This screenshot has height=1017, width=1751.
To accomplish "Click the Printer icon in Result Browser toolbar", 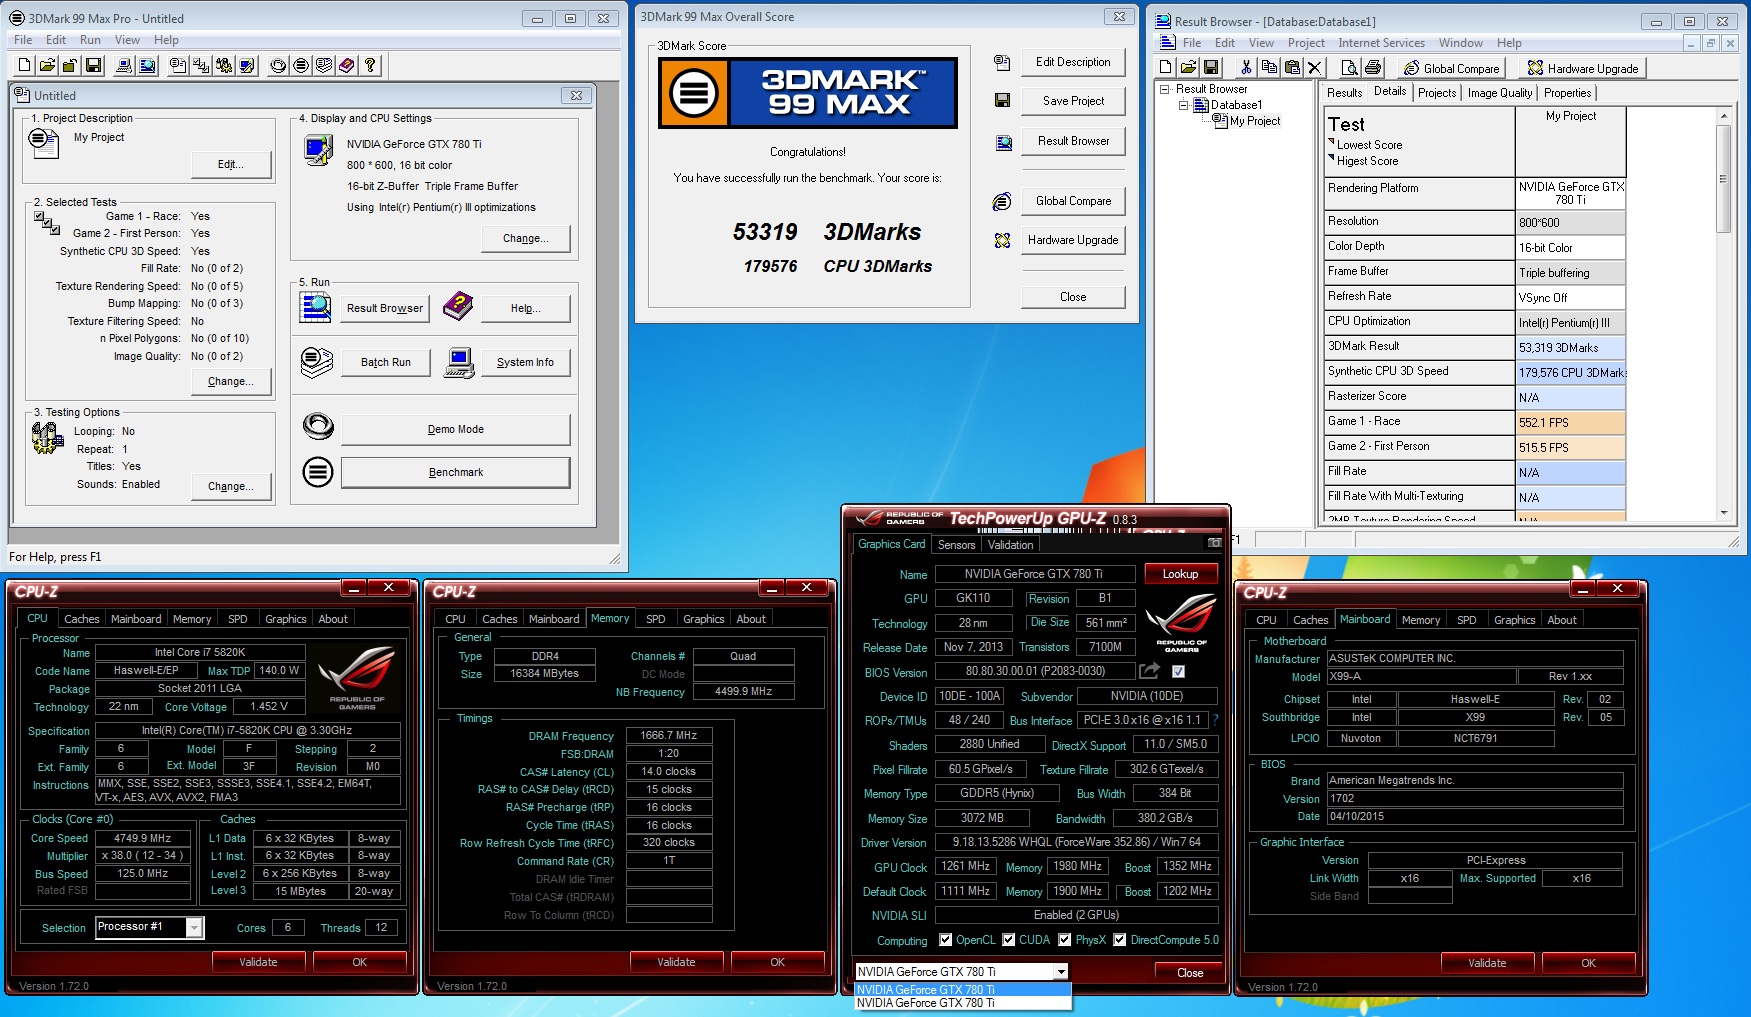I will pyautogui.click(x=1373, y=68).
